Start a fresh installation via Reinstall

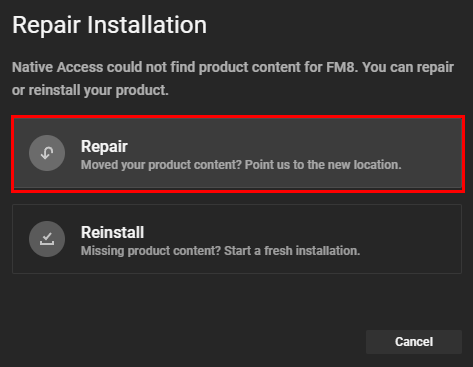237,239
